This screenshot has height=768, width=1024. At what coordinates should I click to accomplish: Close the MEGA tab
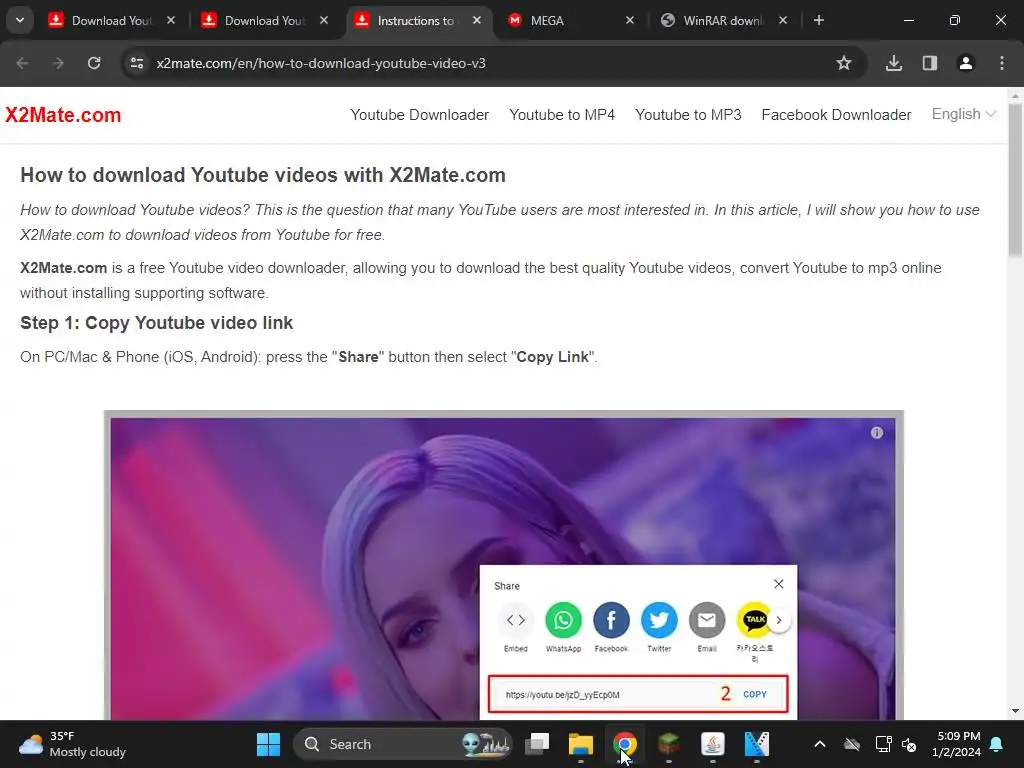tap(630, 20)
